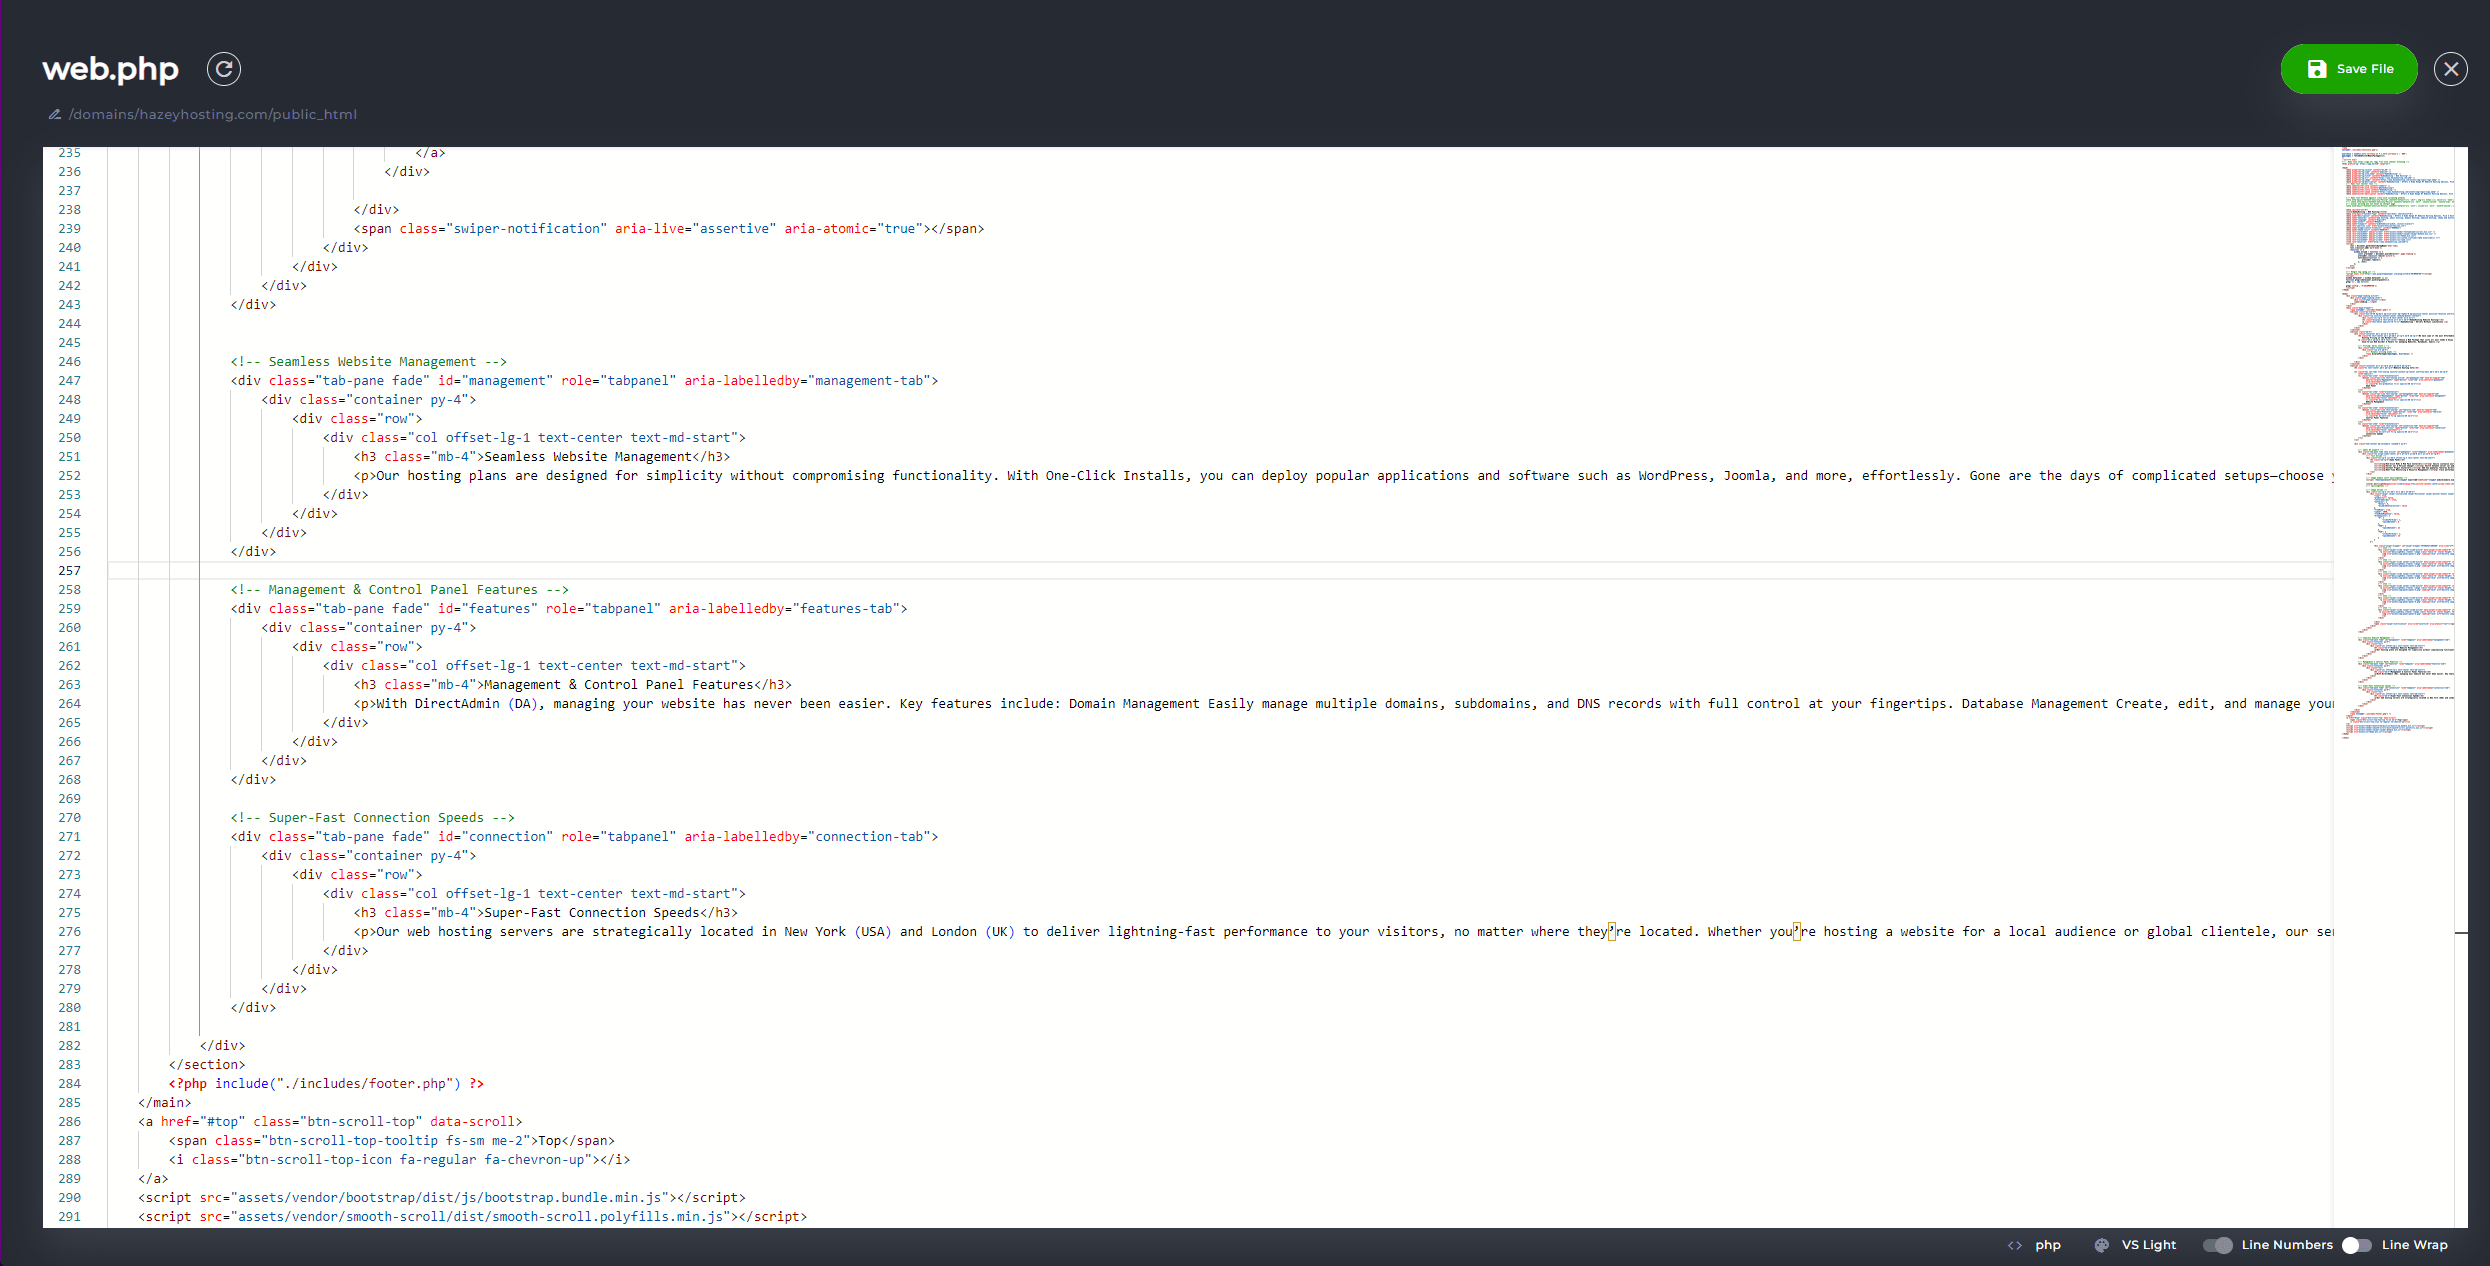
Task: Click the closing </main> tag on line 285
Action: pos(165,1103)
